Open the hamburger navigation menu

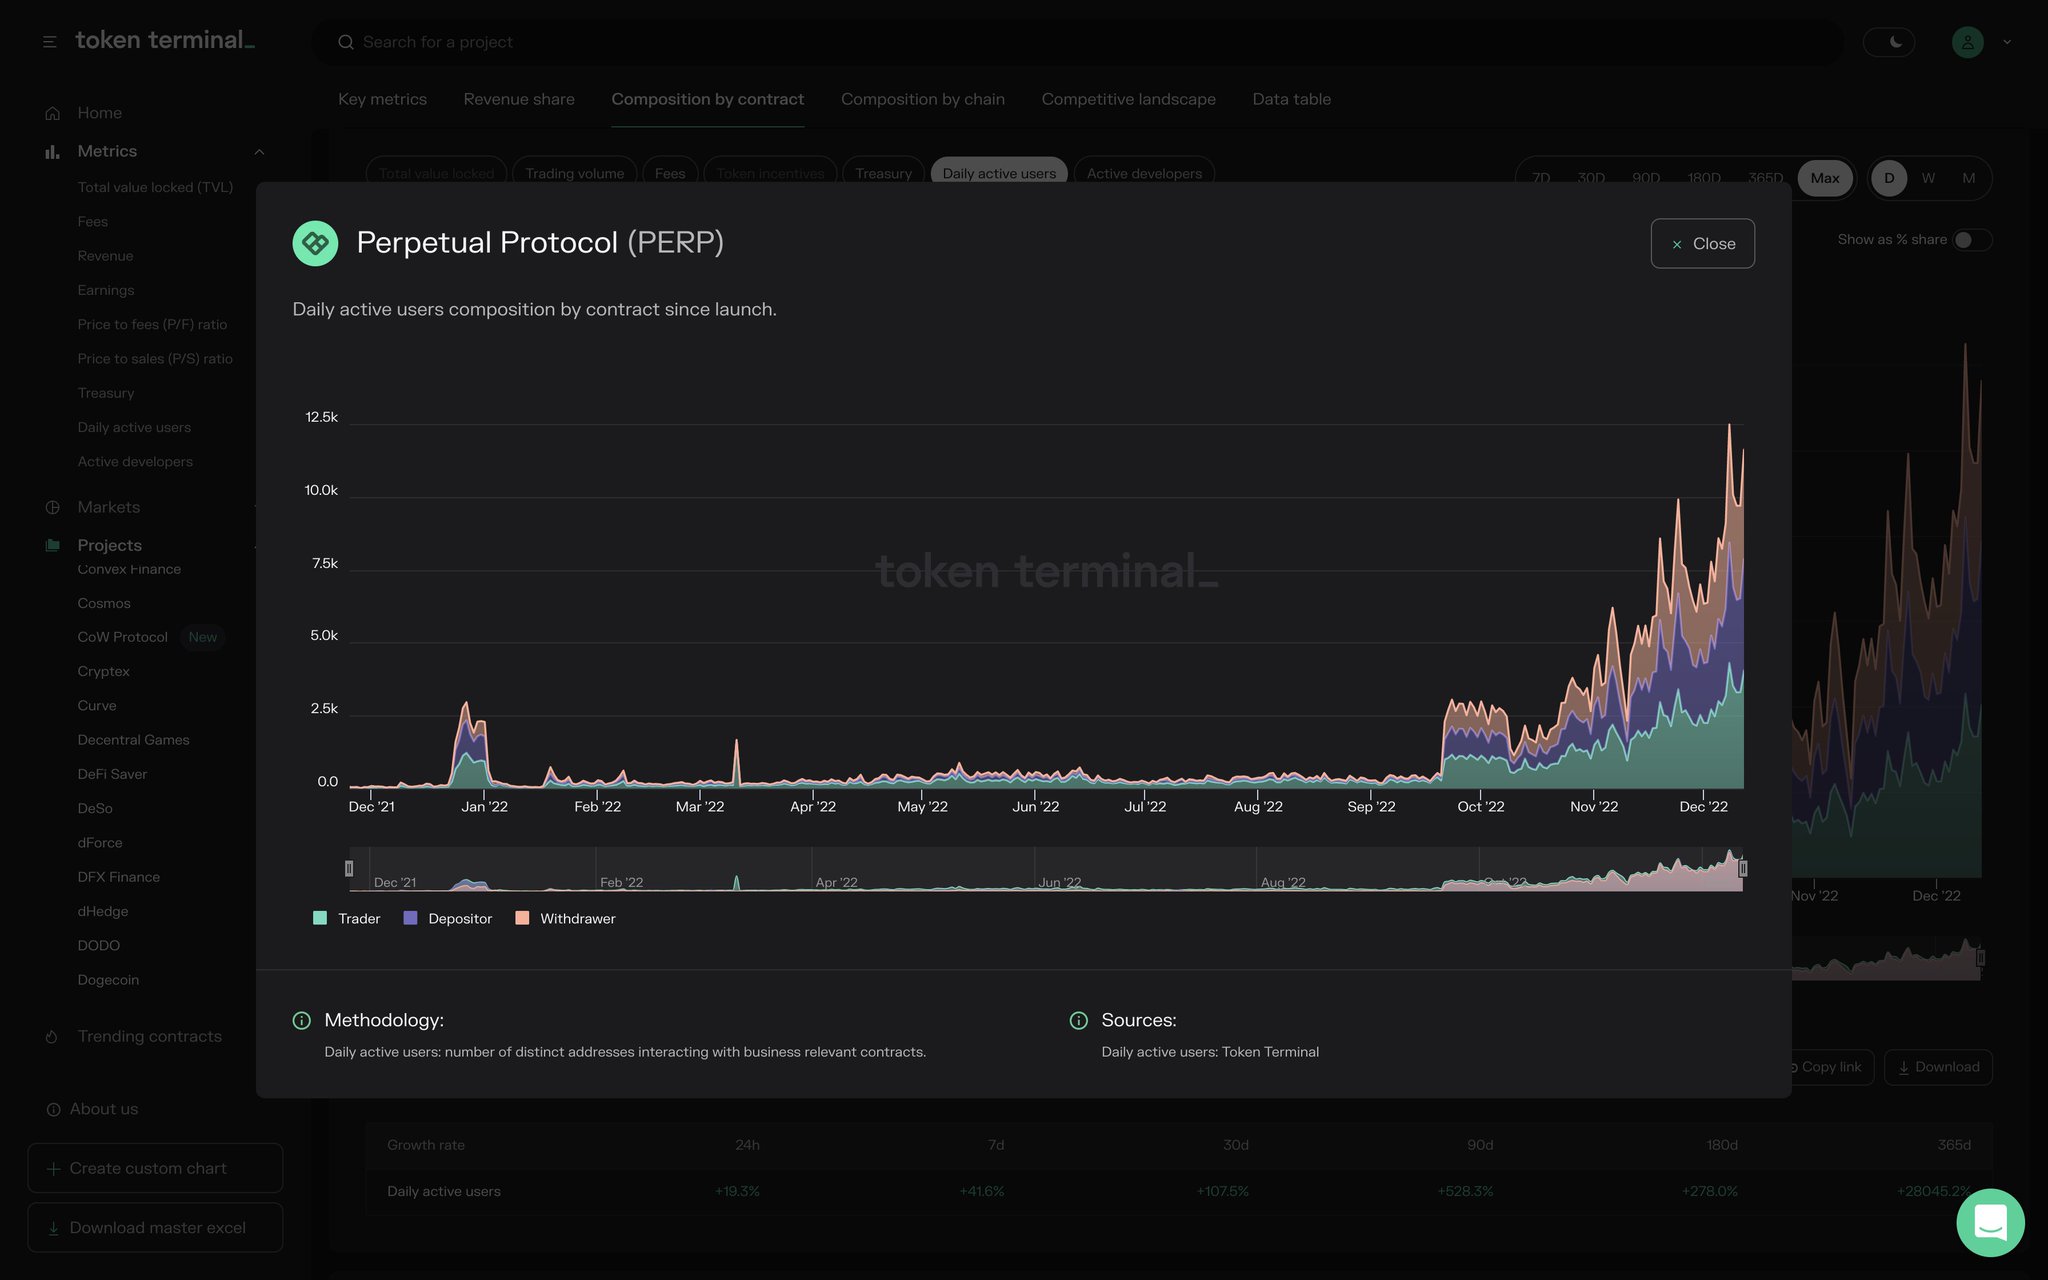pos(48,41)
